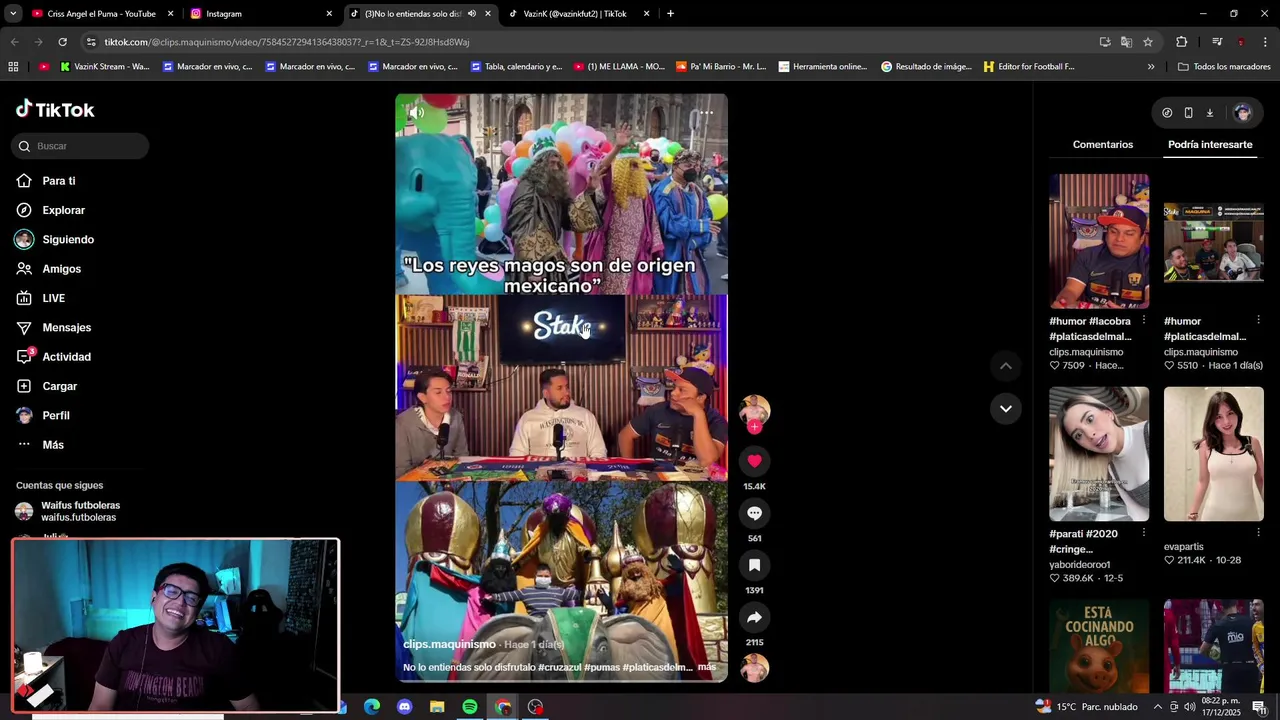Follow creator via red plus badge
The width and height of the screenshot is (1280, 720).
tap(754, 427)
